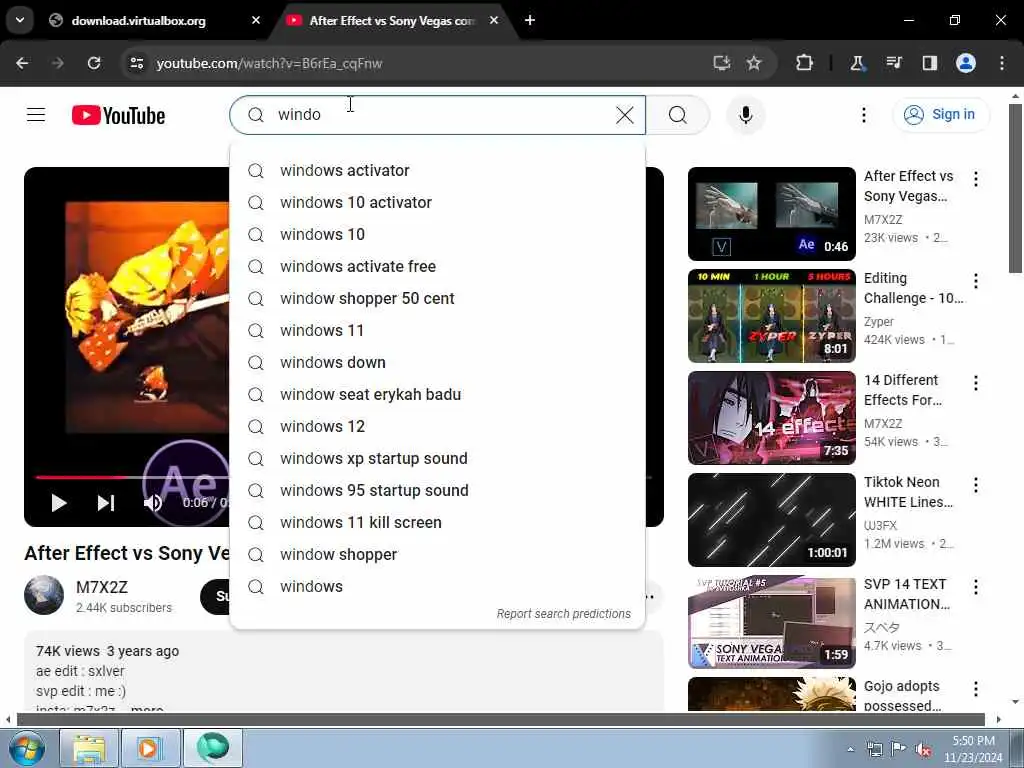Open the YouTube hamburger guide menu
Screen dimensions: 1024x768
point(36,115)
